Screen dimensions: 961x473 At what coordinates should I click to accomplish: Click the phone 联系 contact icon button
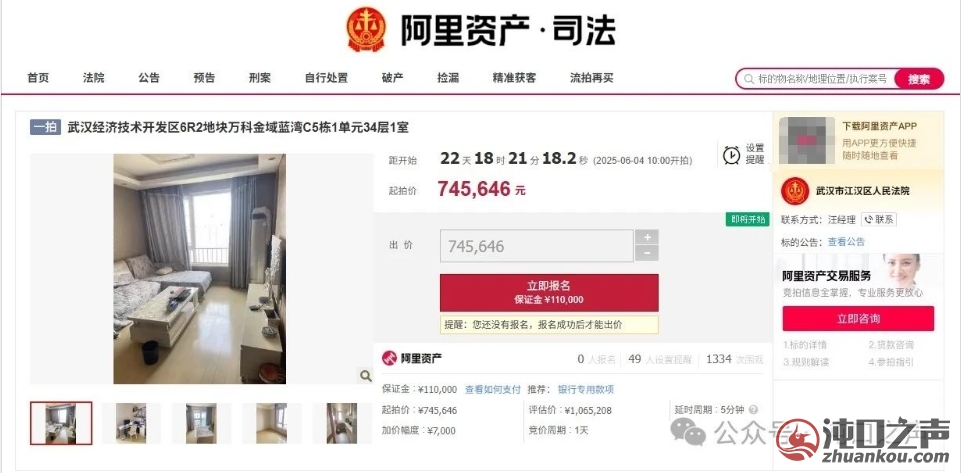[879, 219]
